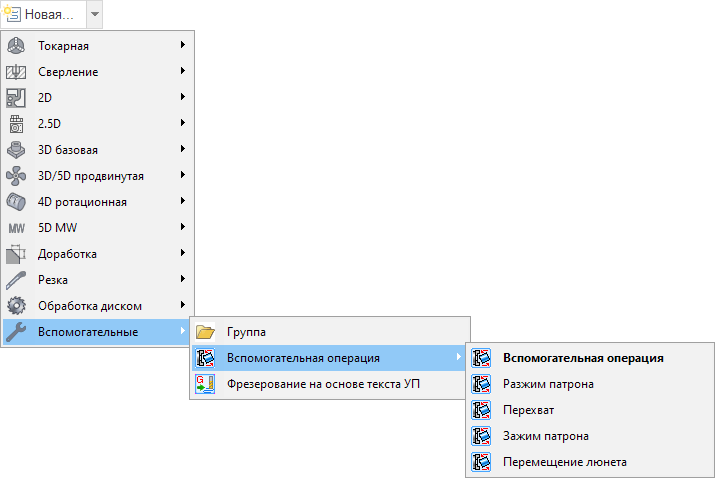Expand the Токарная submenu arrow
Screen dimensions: 715x478
coord(182,46)
